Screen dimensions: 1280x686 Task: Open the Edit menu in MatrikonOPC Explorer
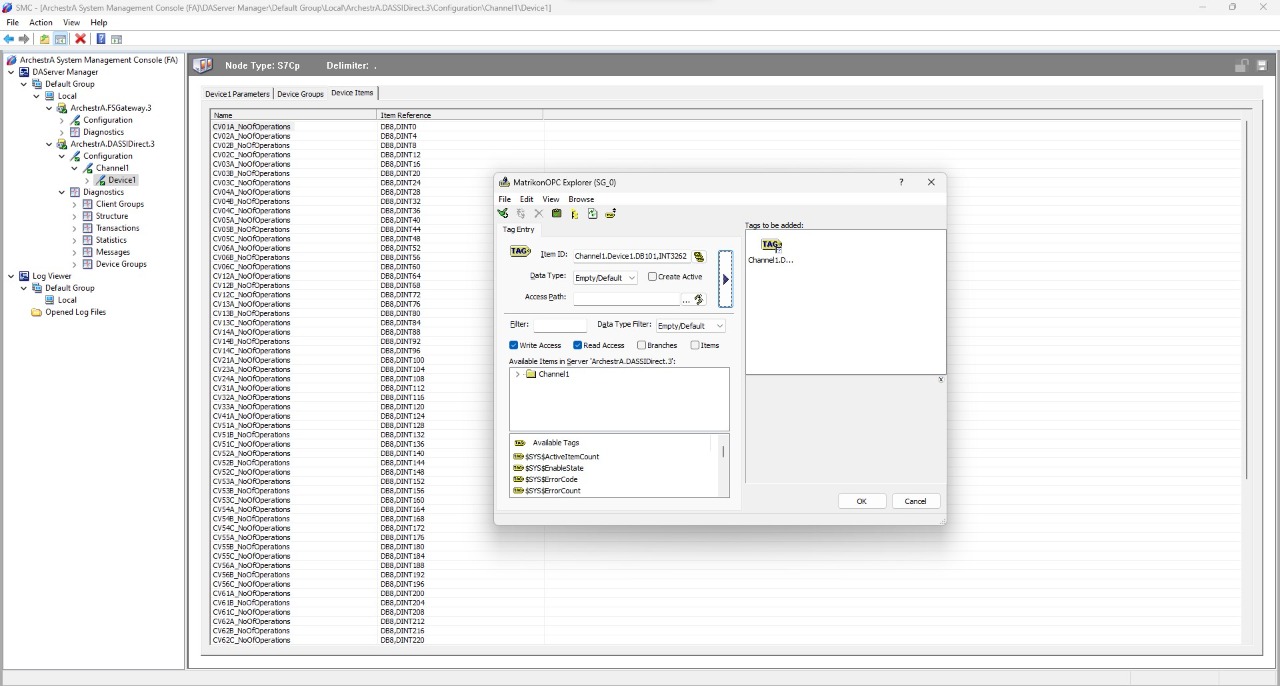click(x=527, y=199)
